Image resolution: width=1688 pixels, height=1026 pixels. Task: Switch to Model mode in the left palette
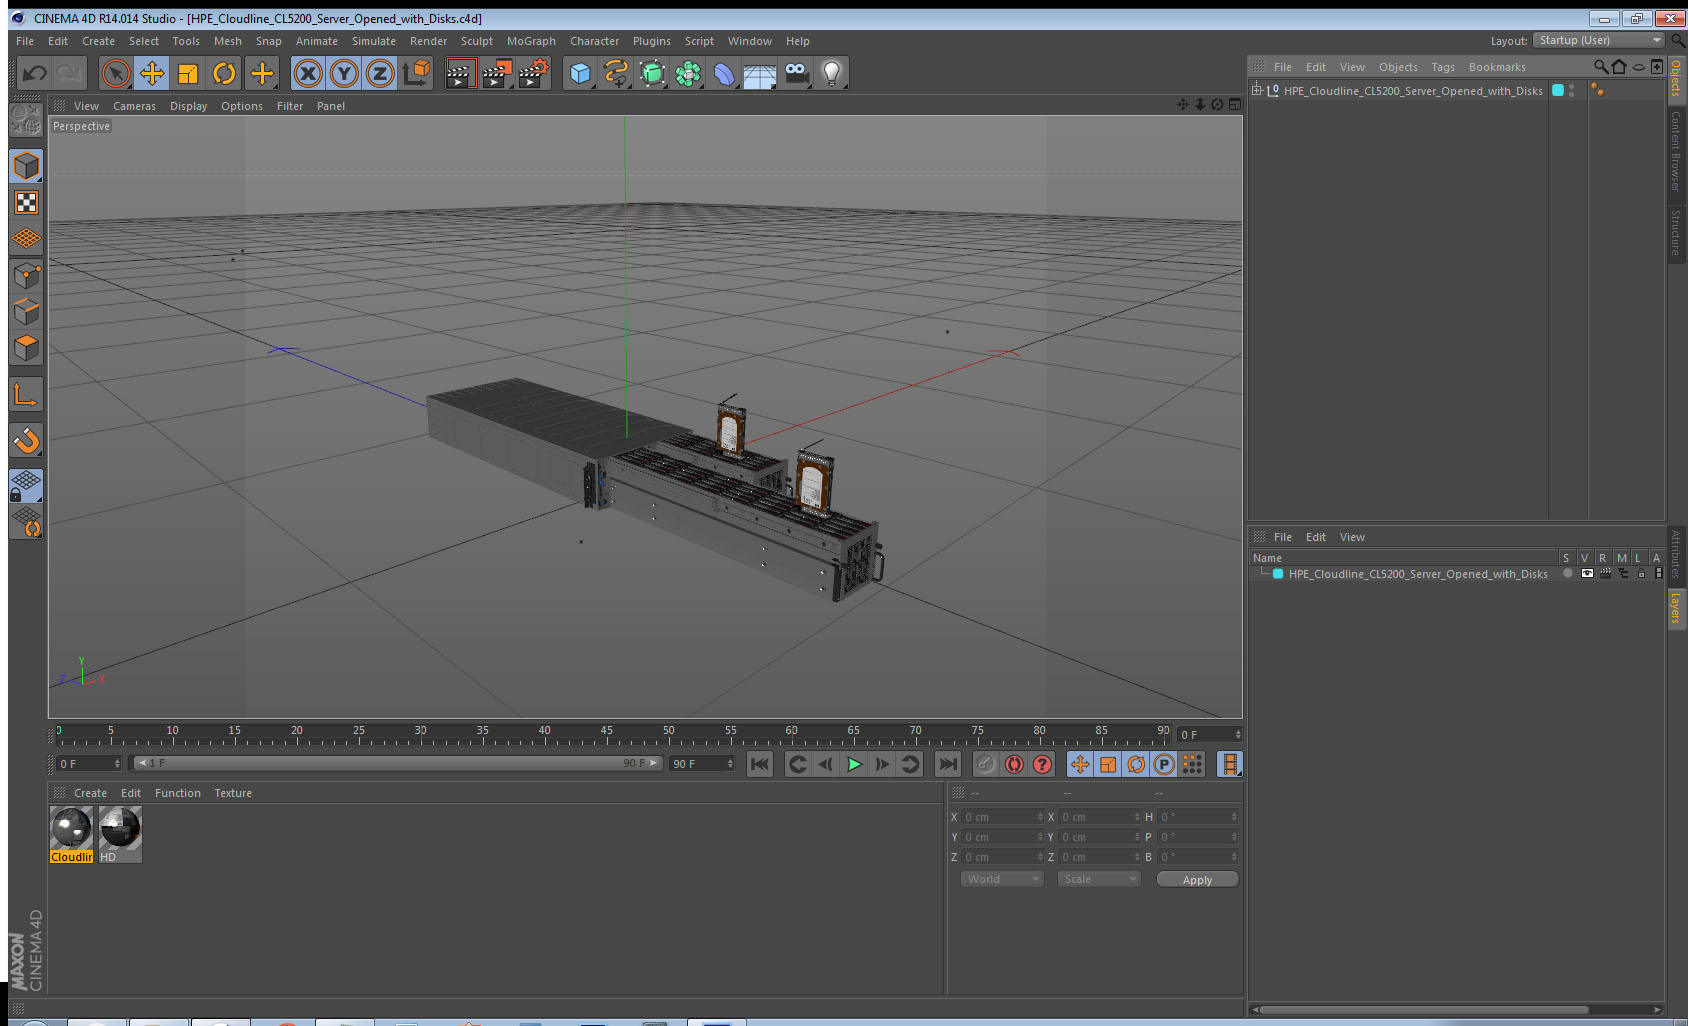coord(26,166)
